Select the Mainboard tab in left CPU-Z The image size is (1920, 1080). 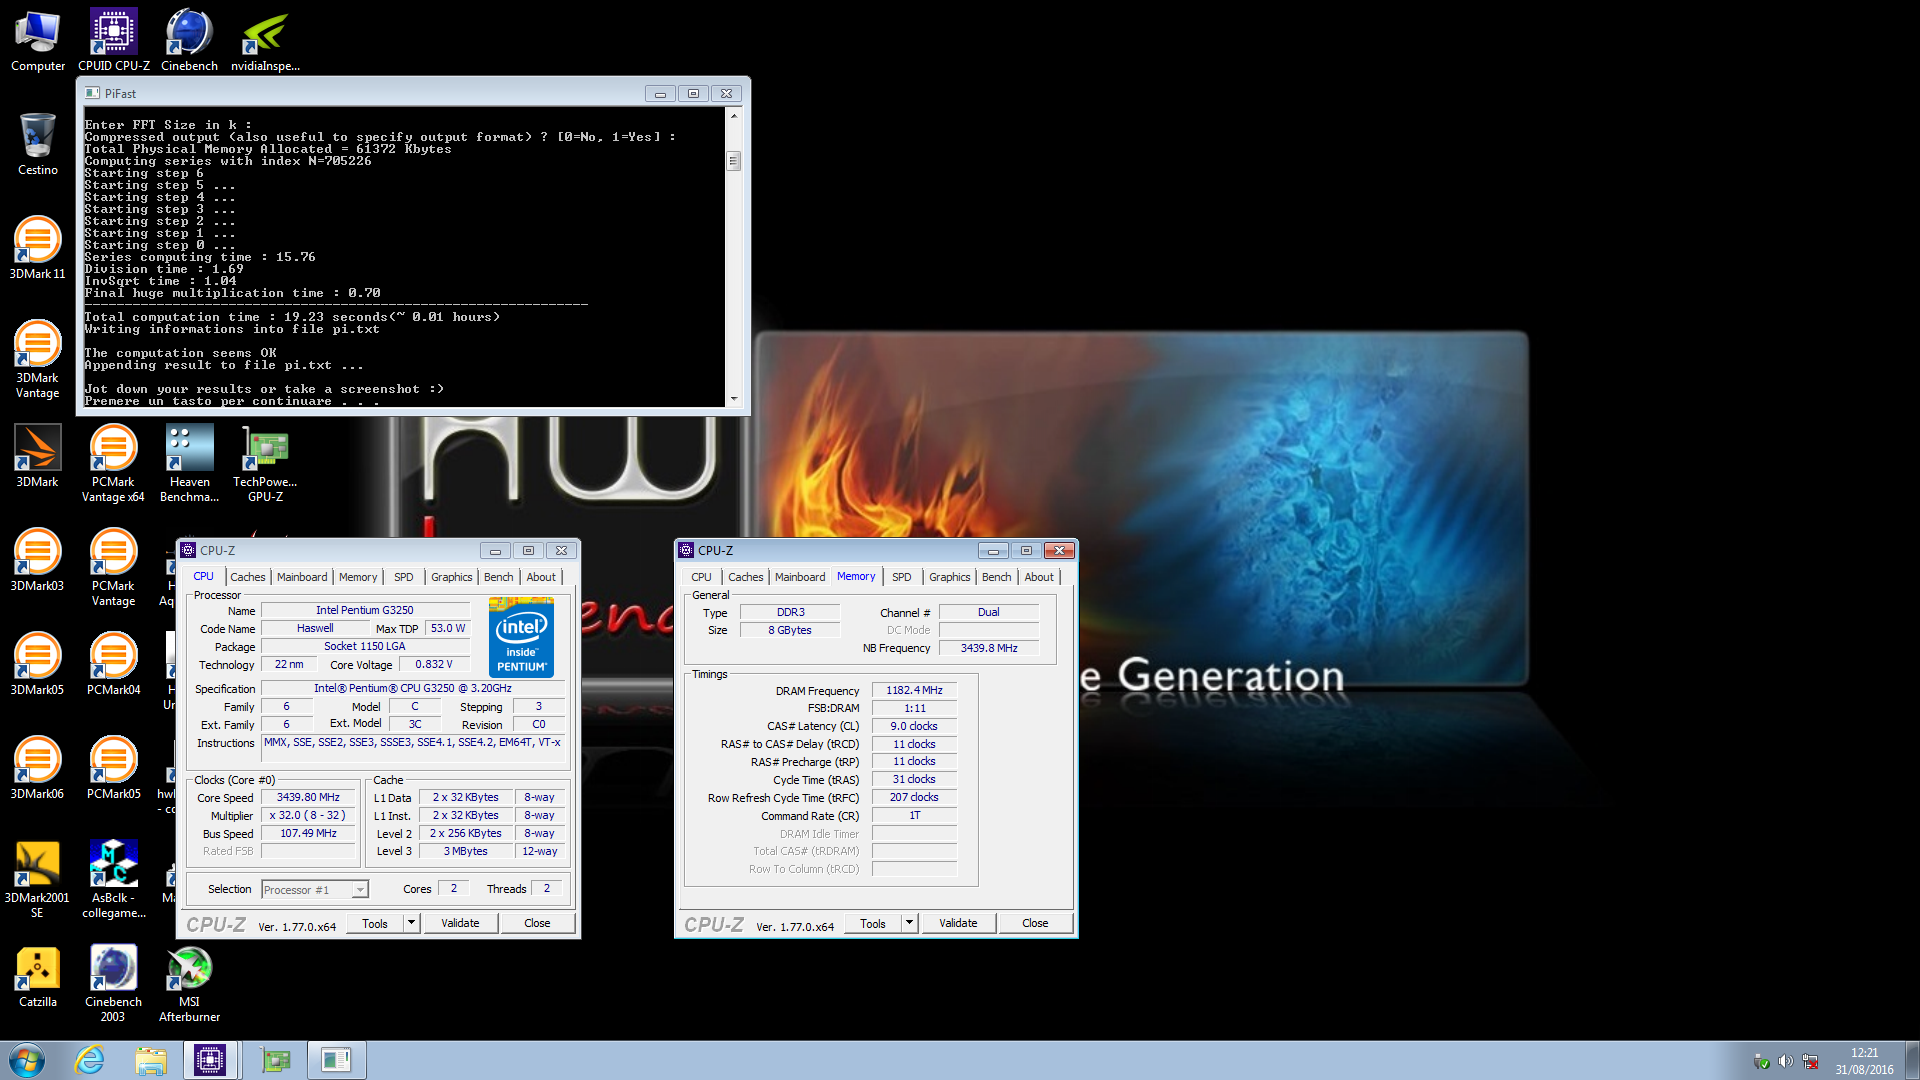click(302, 577)
